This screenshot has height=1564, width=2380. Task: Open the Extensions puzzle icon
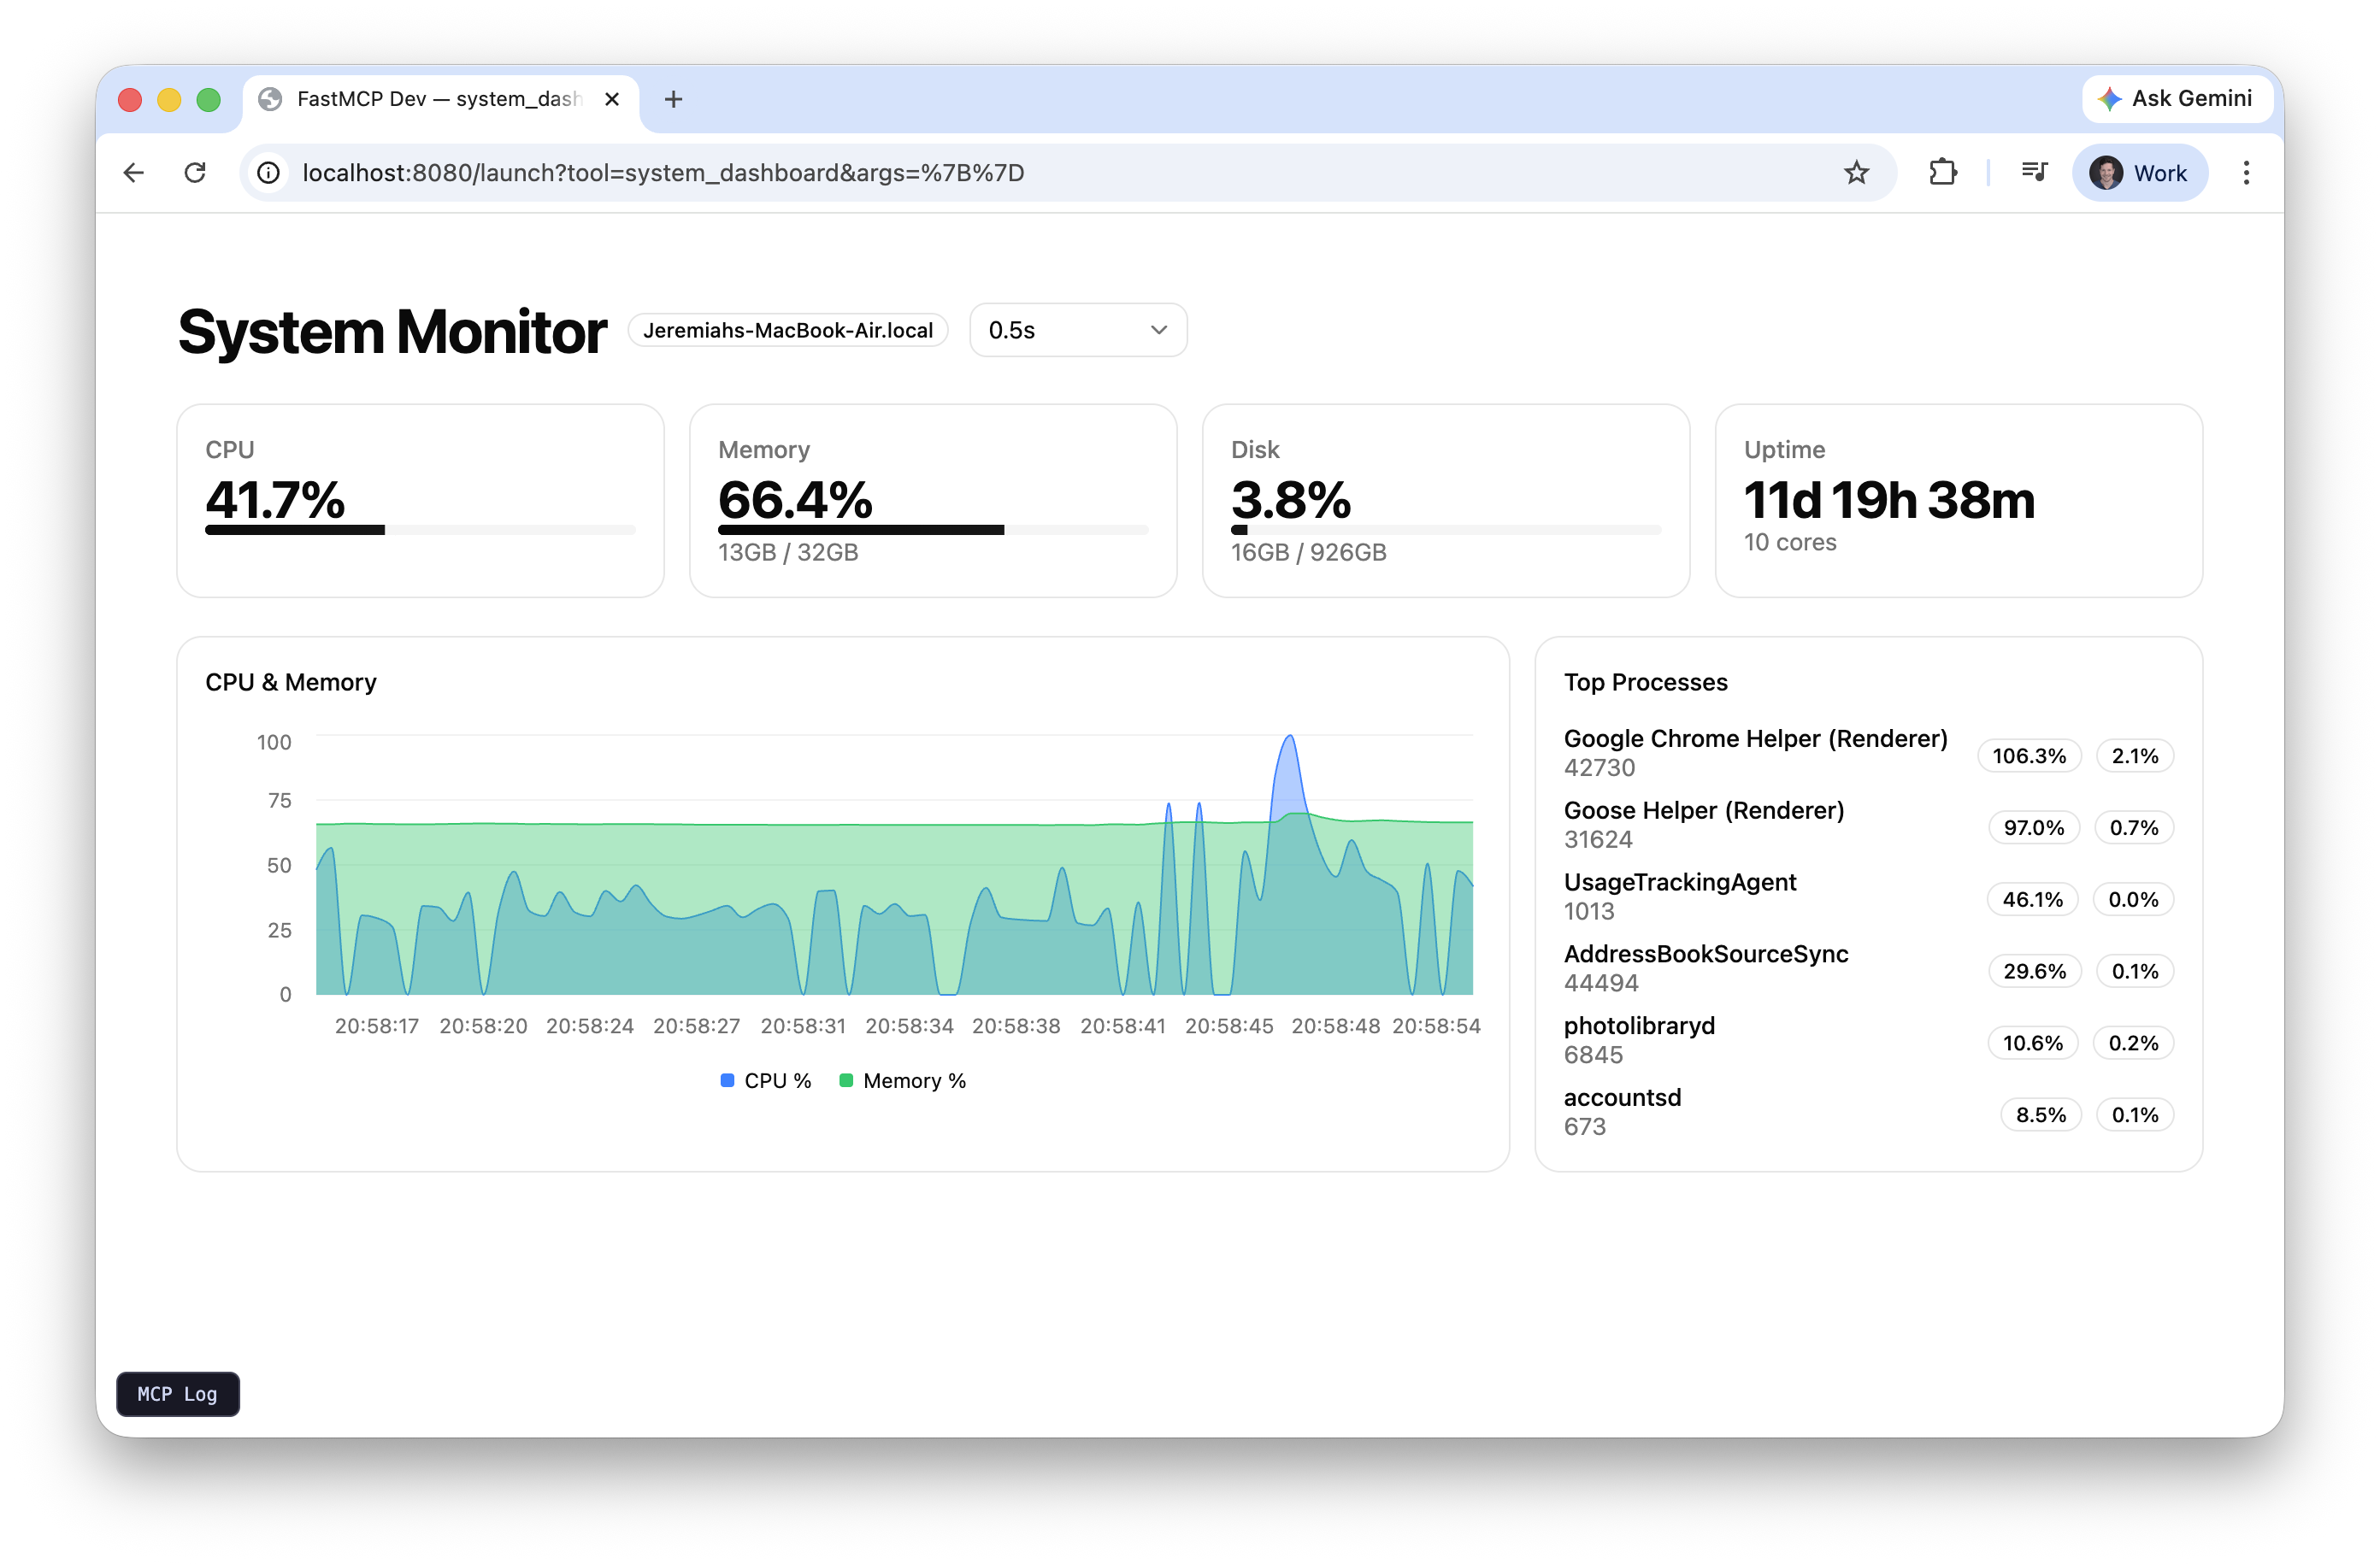[1942, 173]
